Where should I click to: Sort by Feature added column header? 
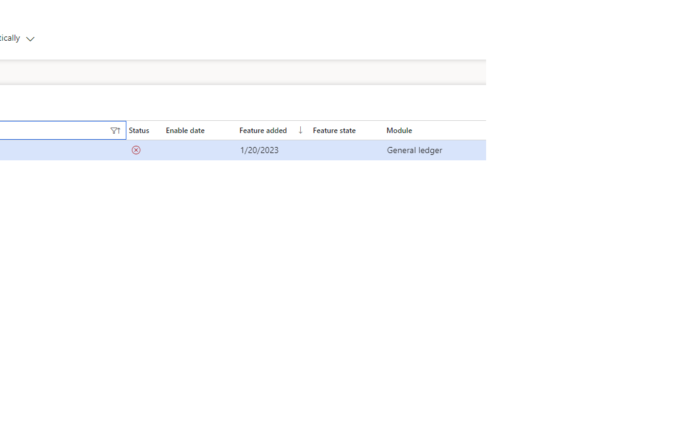pyautogui.click(x=263, y=130)
